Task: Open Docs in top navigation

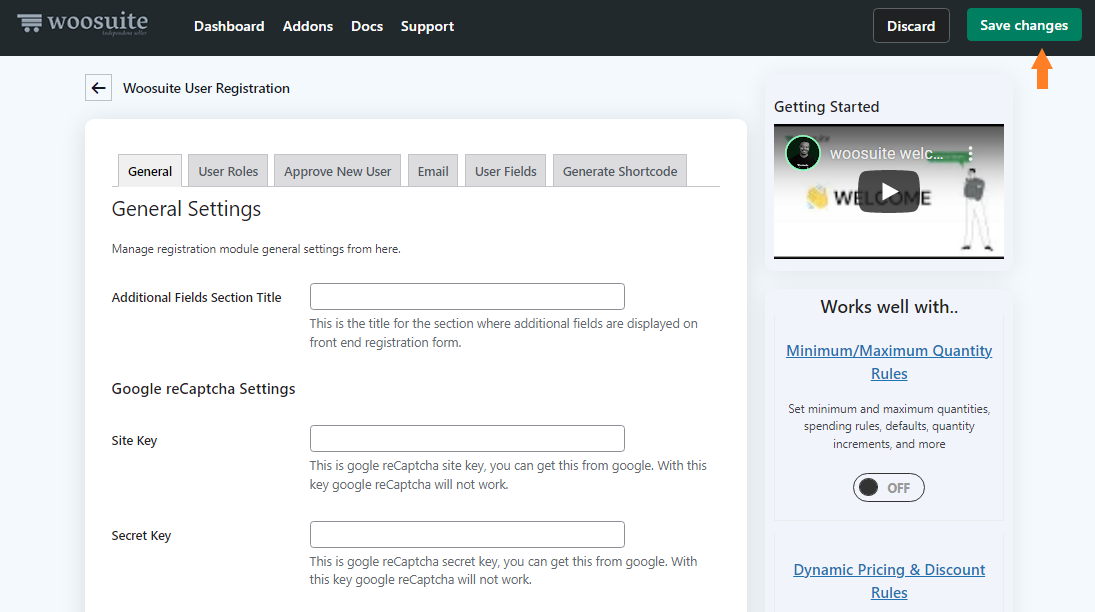Action: [x=367, y=27]
